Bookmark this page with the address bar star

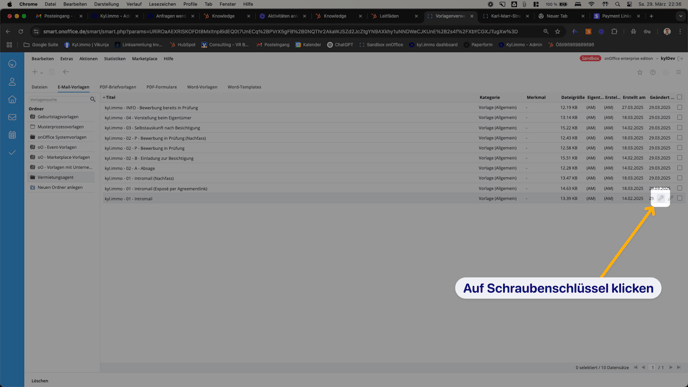(558, 32)
